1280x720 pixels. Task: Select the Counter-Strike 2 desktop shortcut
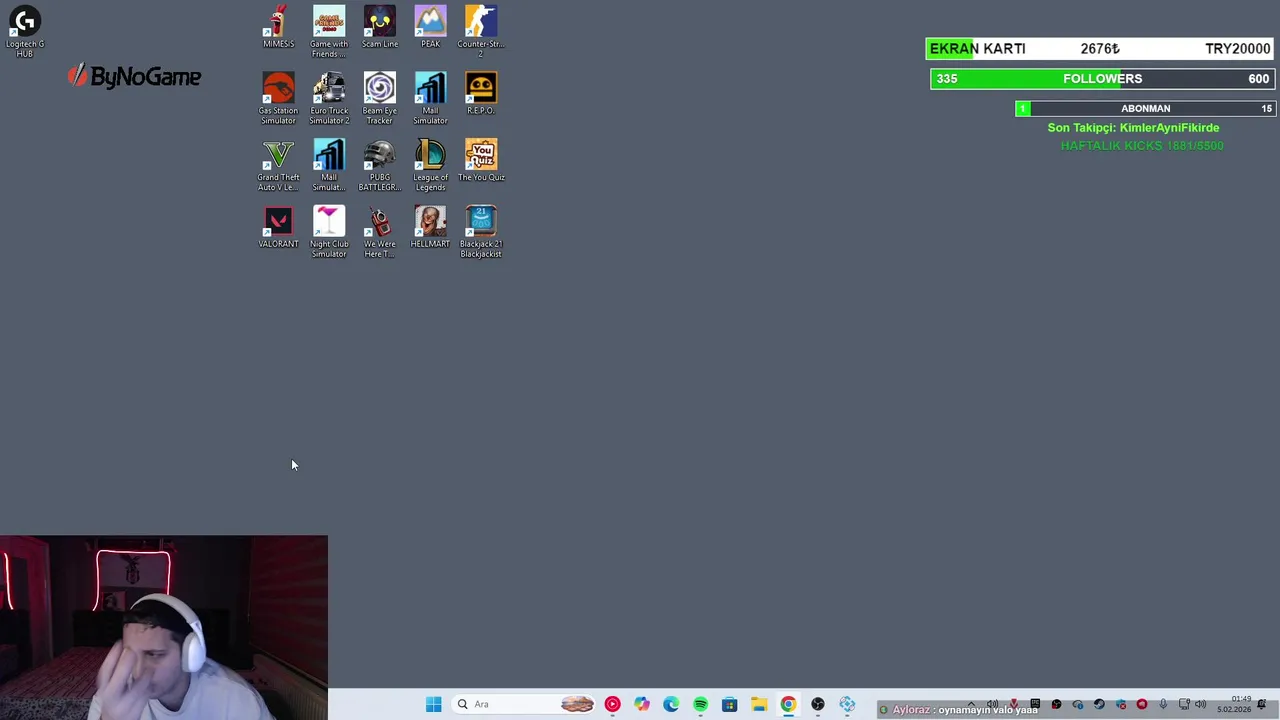tap(481, 31)
